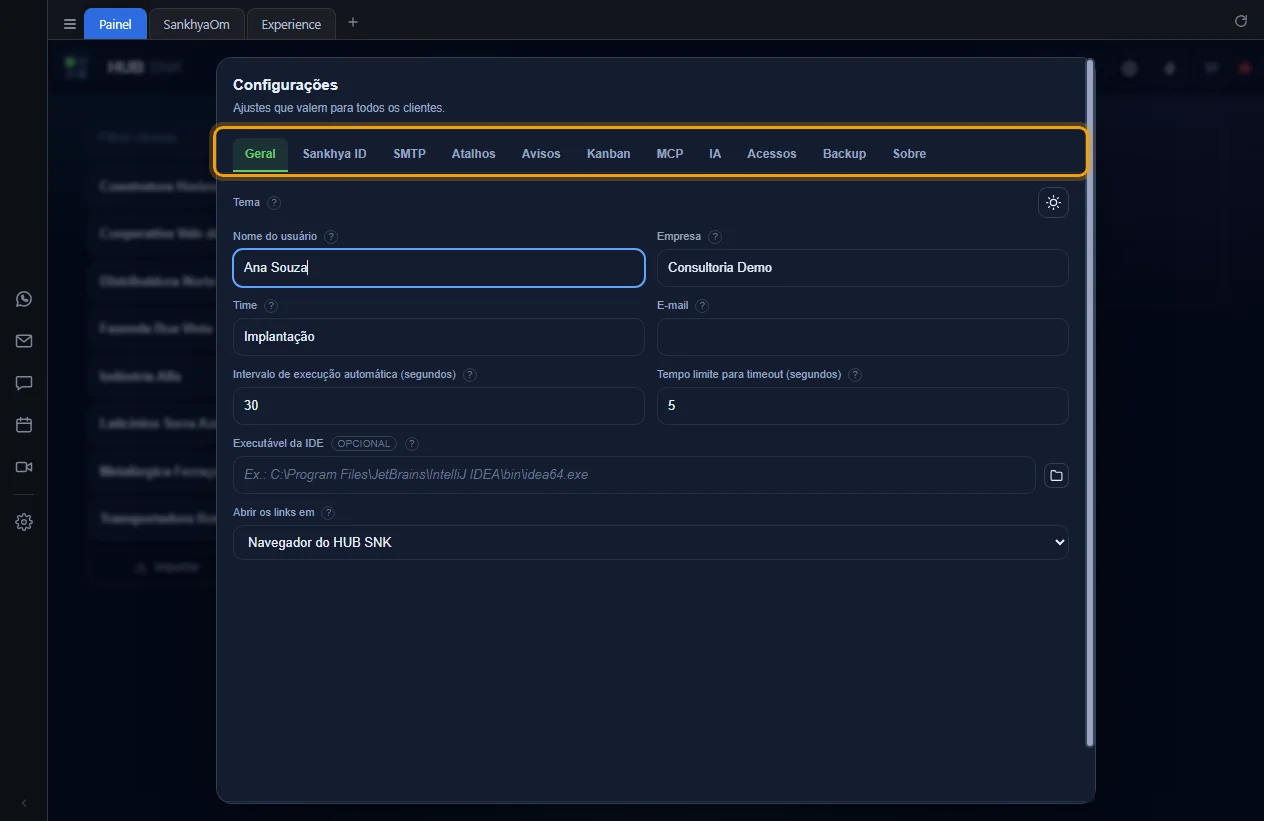Open the IA settings tab
The height and width of the screenshot is (821, 1264).
point(715,154)
